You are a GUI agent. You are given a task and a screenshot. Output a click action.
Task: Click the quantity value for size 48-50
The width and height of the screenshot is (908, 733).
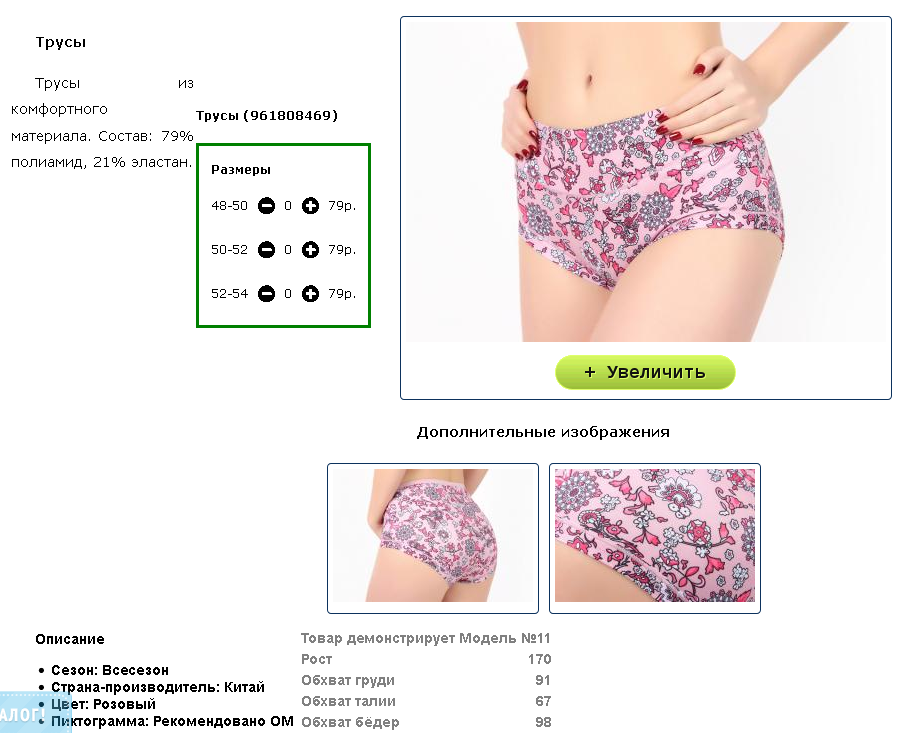pos(288,206)
